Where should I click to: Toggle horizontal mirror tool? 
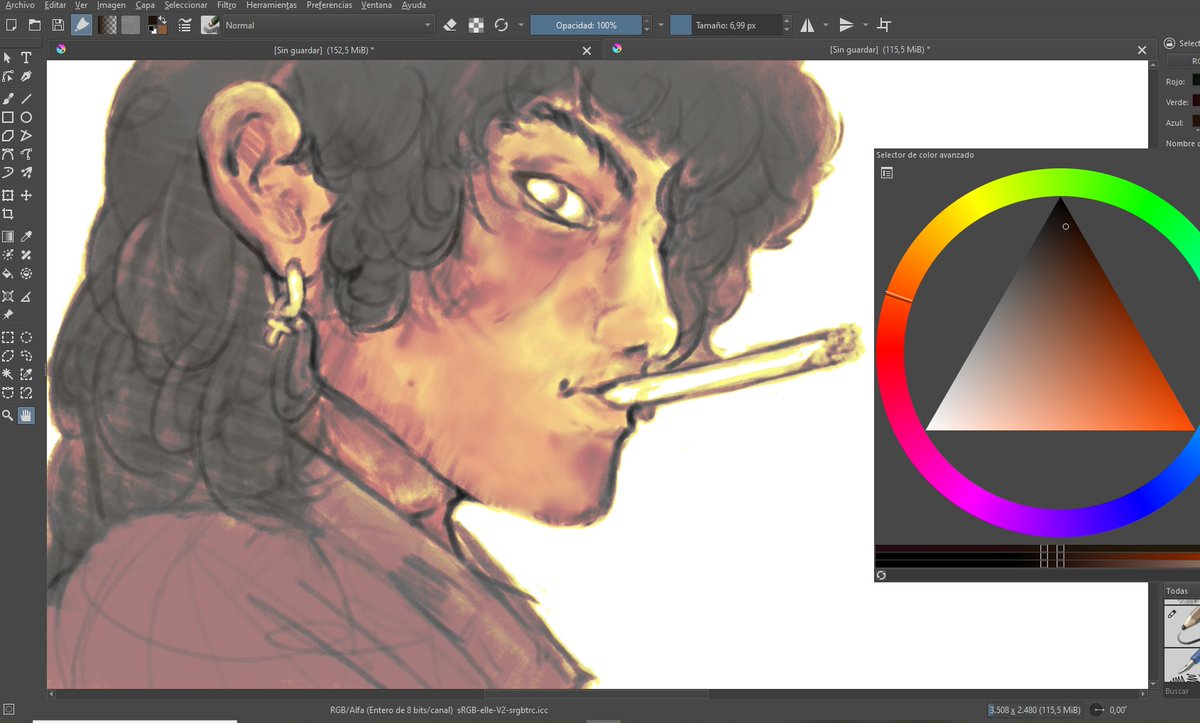pyautogui.click(x=806, y=24)
